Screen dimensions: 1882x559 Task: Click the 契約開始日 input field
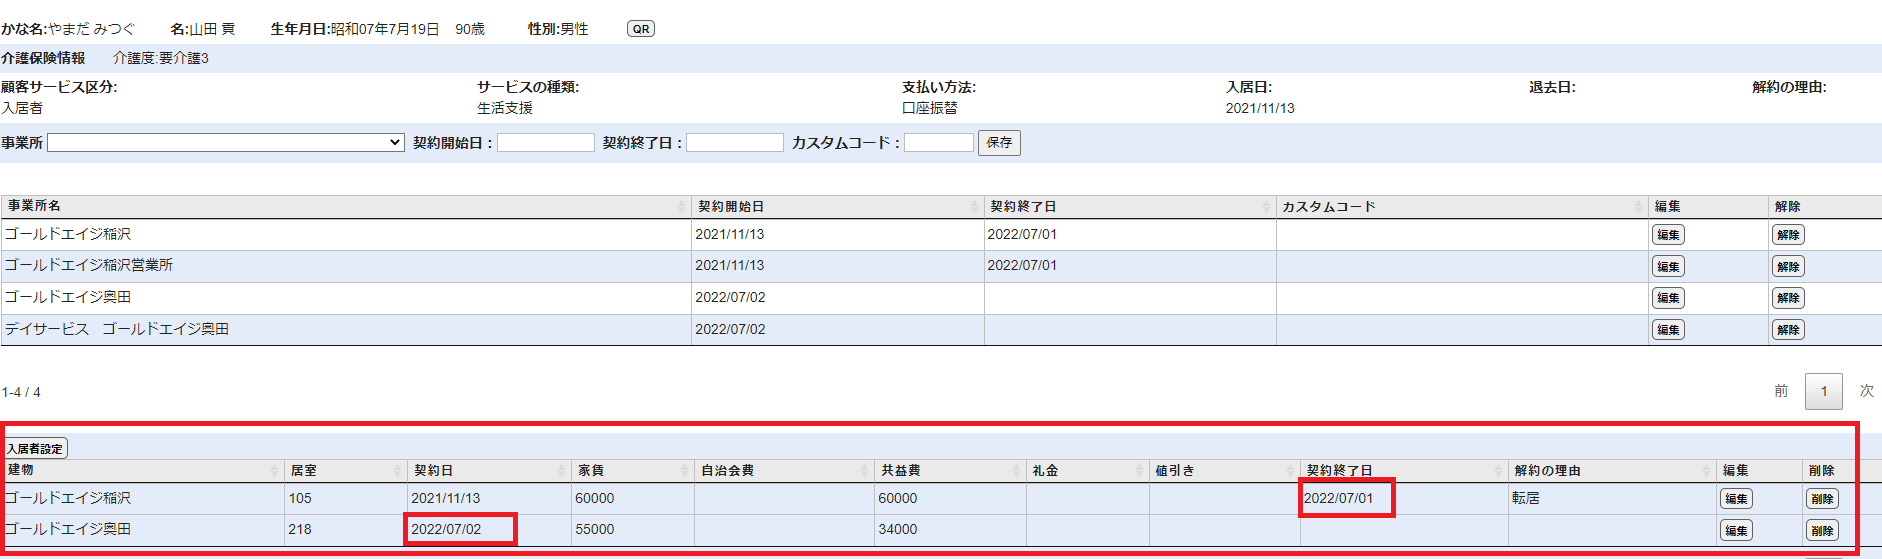pyautogui.click(x=546, y=143)
